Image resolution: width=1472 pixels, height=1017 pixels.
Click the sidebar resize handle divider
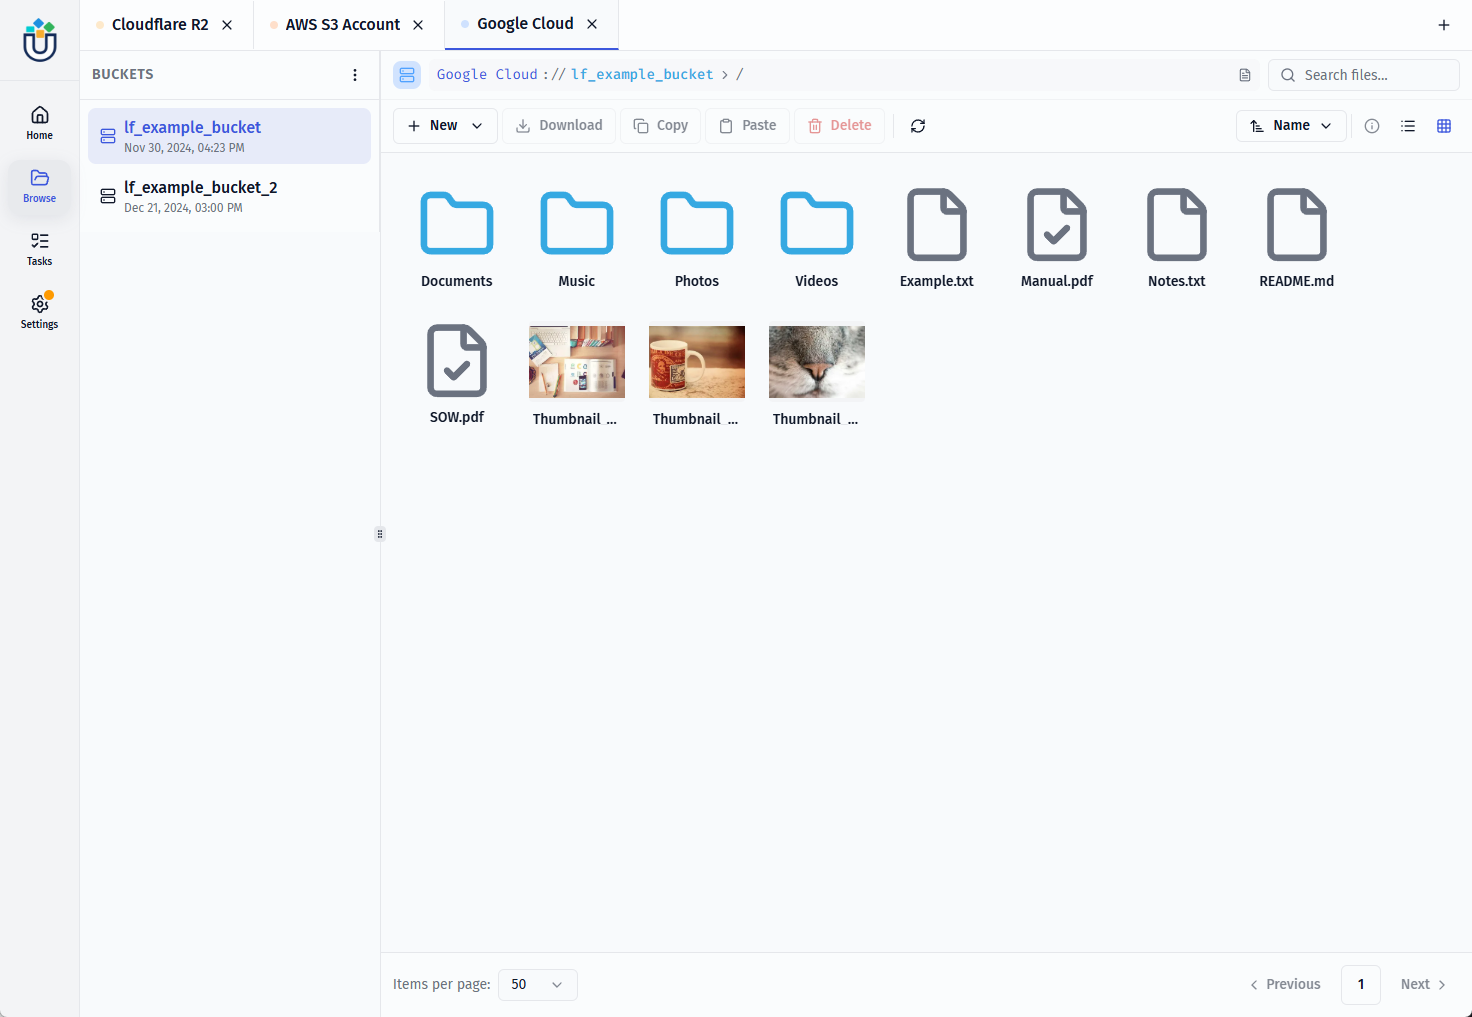click(x=380, y=534)
